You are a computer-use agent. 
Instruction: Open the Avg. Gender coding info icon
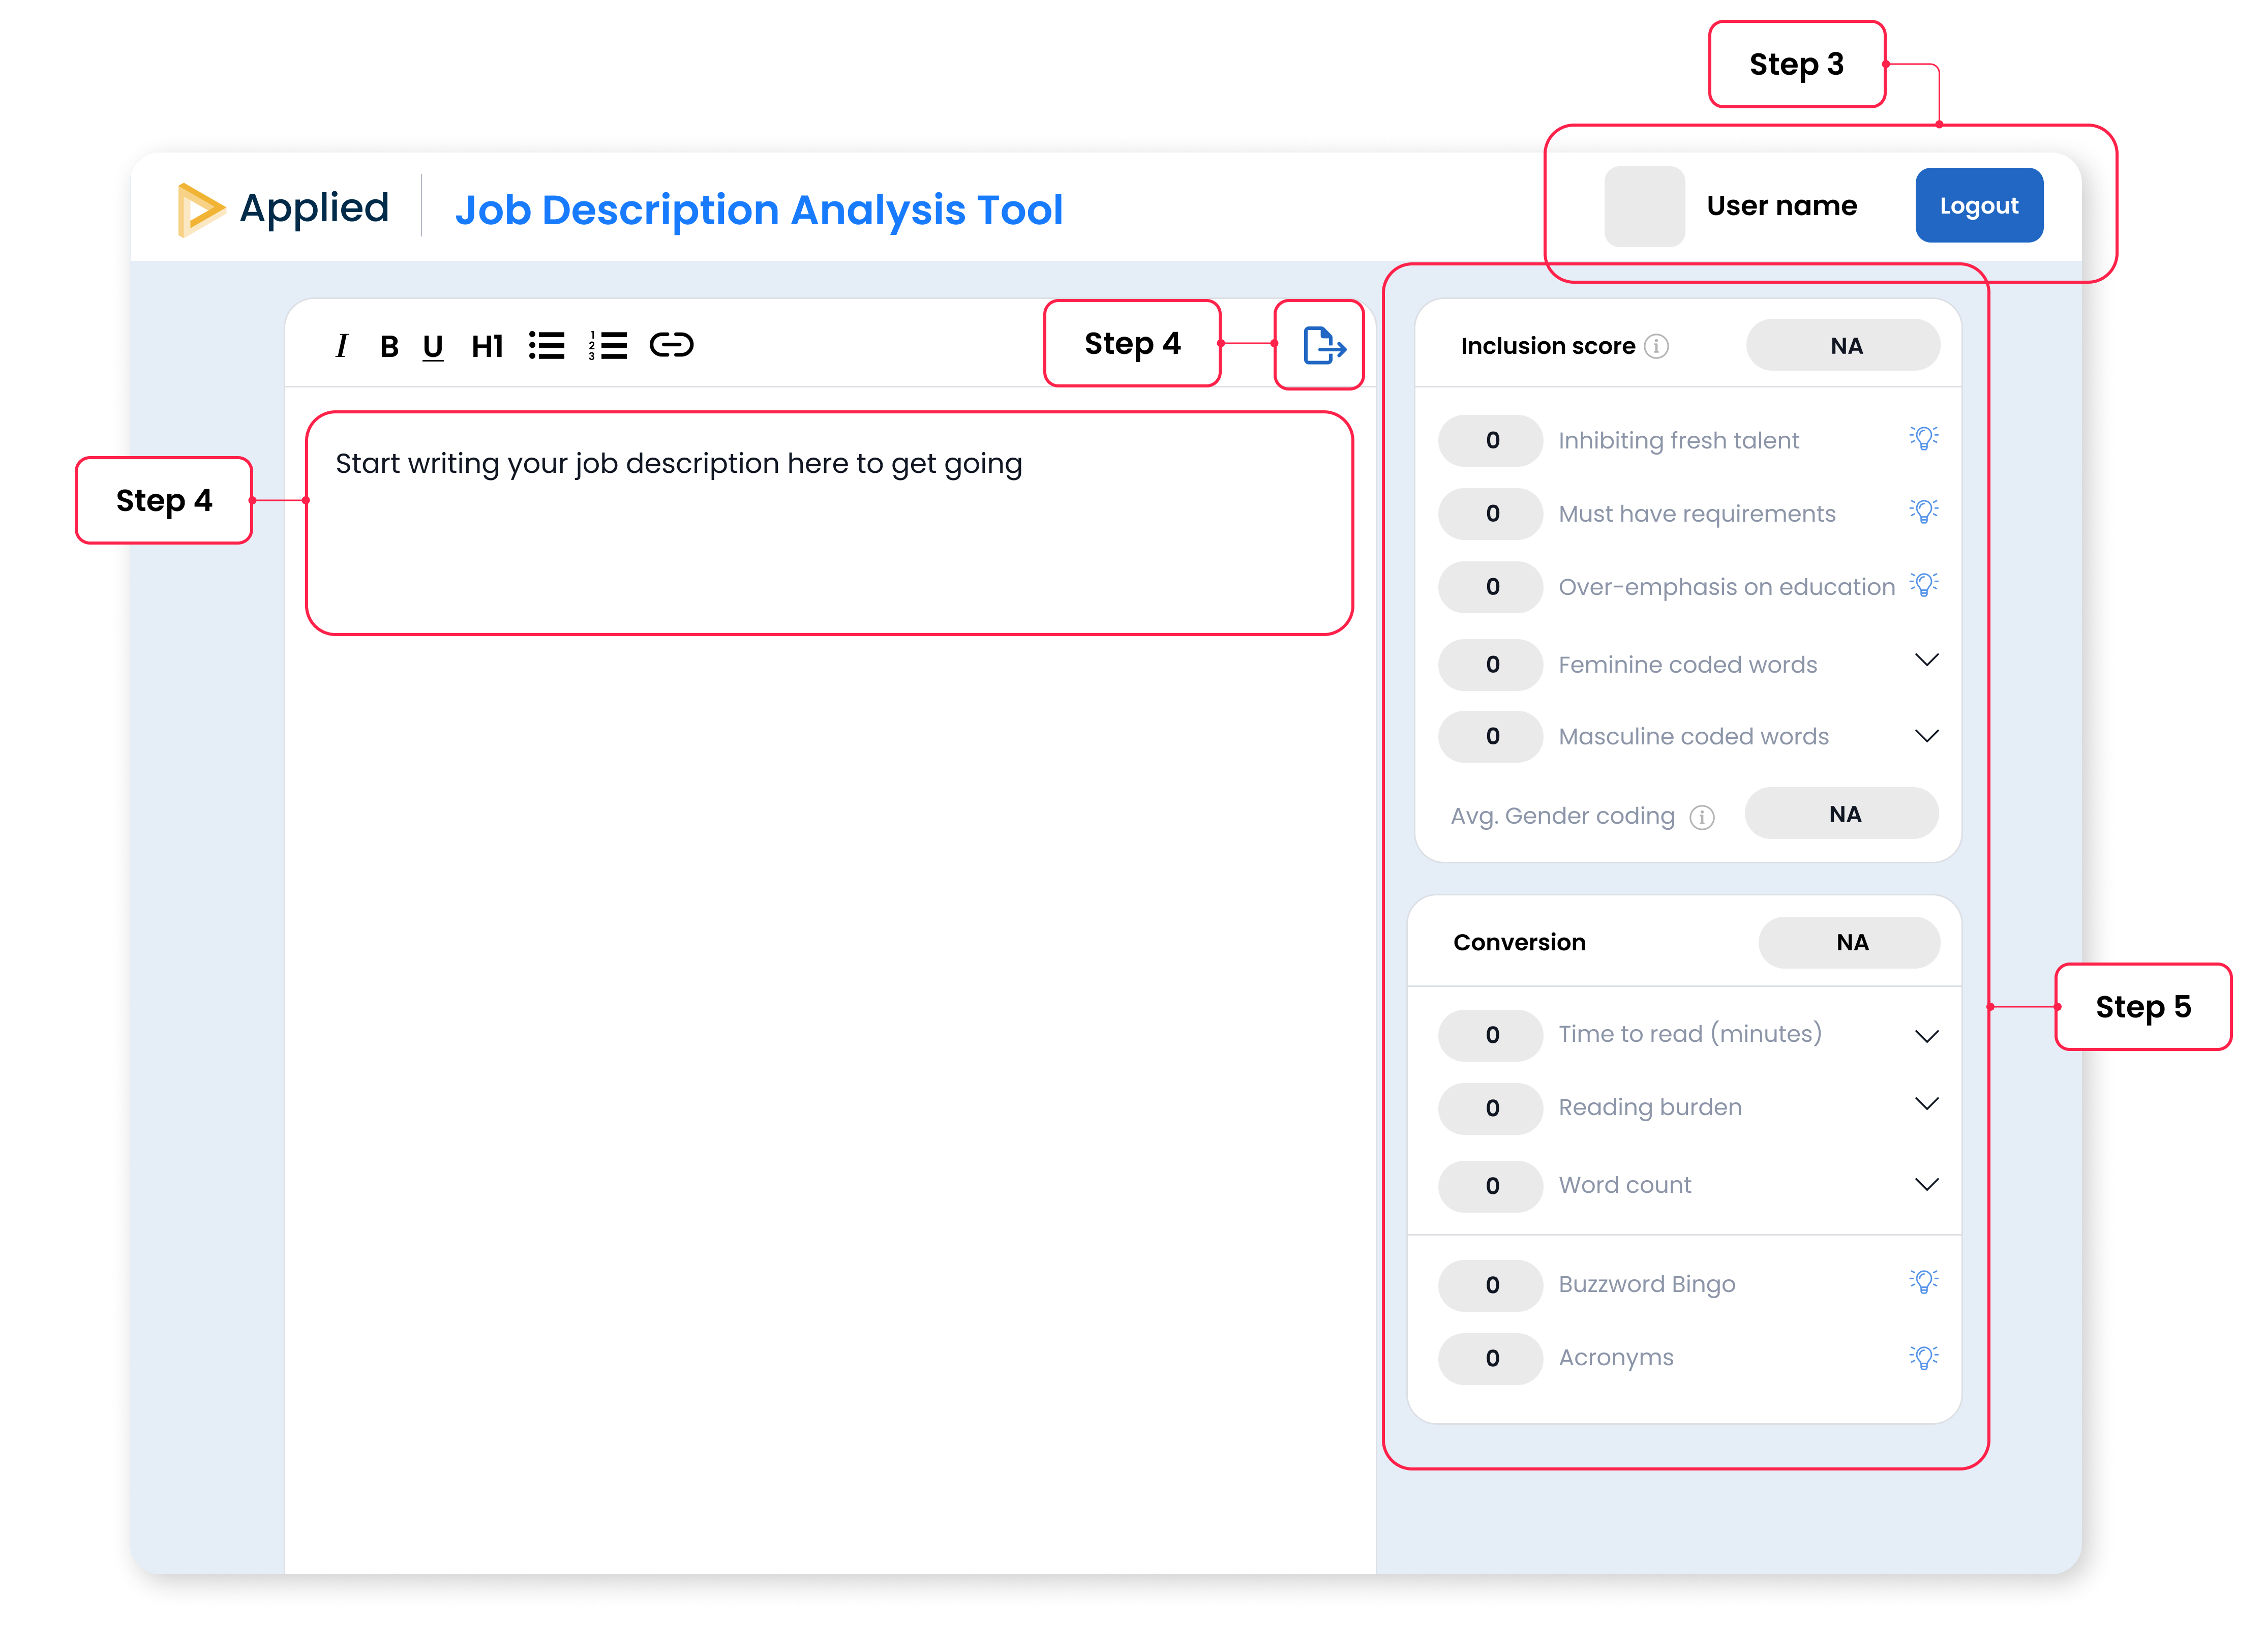tap(1702, 818)
